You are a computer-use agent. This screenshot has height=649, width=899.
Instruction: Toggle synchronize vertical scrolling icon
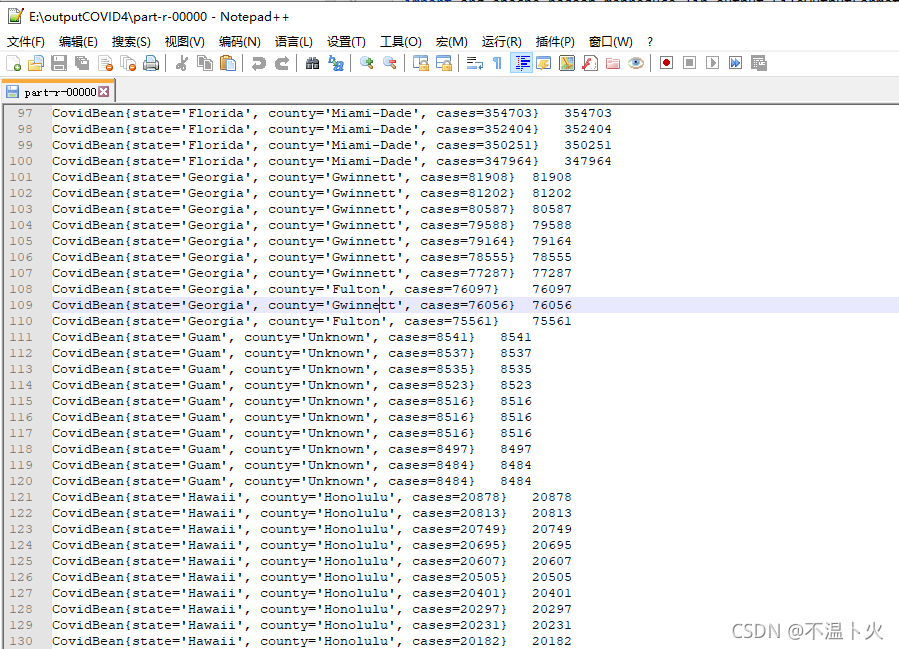tap(421, 63)
